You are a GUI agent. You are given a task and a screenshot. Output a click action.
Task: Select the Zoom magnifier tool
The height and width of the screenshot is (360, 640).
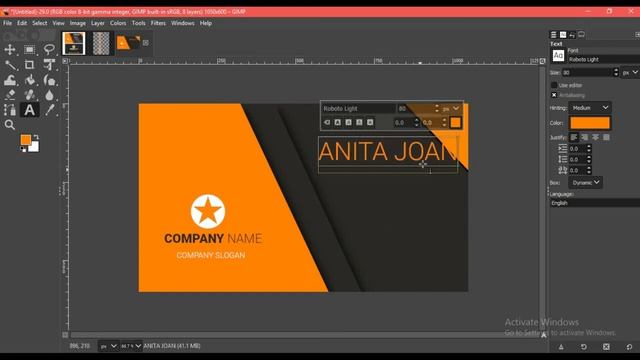(9, 125)
